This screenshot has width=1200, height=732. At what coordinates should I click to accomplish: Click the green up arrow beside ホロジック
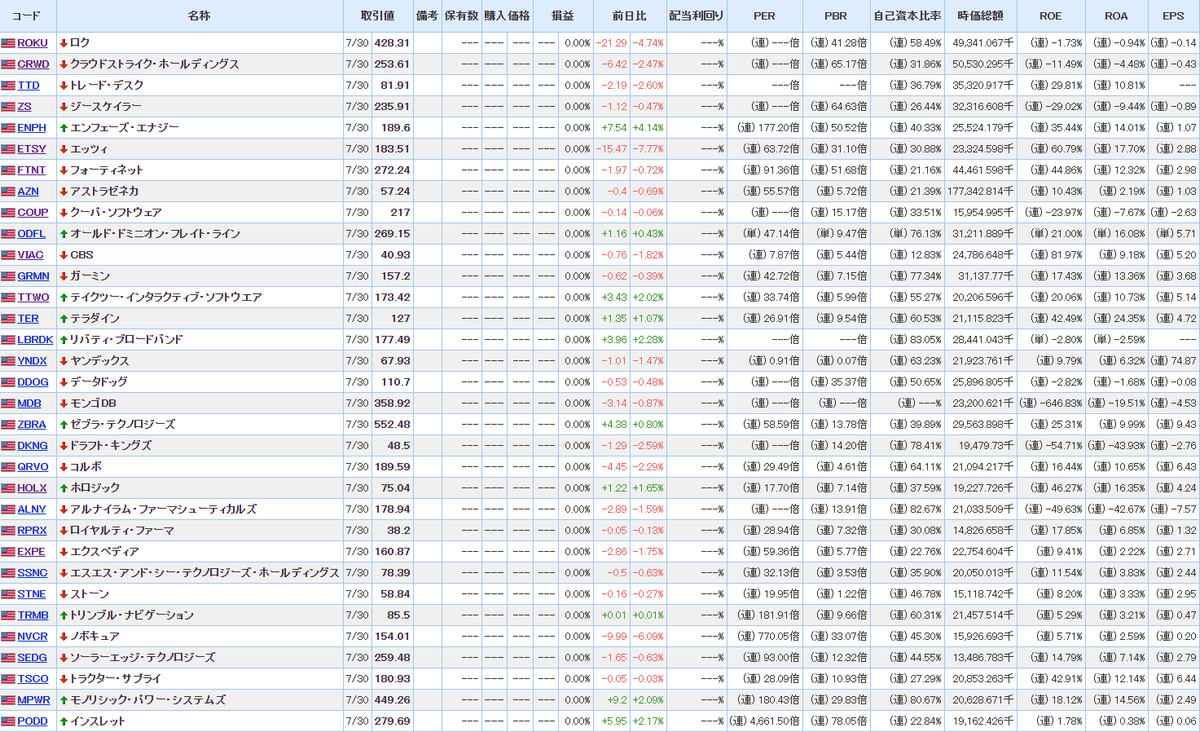pyautogui.click(x=63, y=488)
